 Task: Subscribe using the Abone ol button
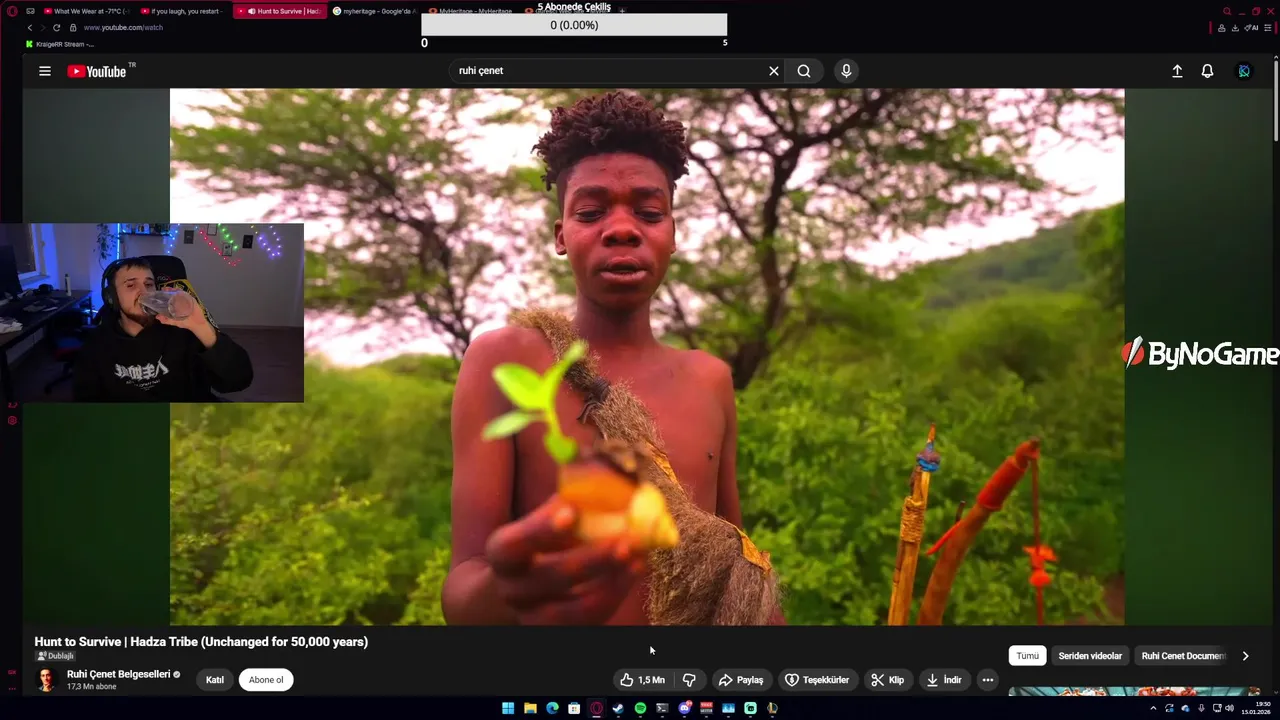point(266,680)
